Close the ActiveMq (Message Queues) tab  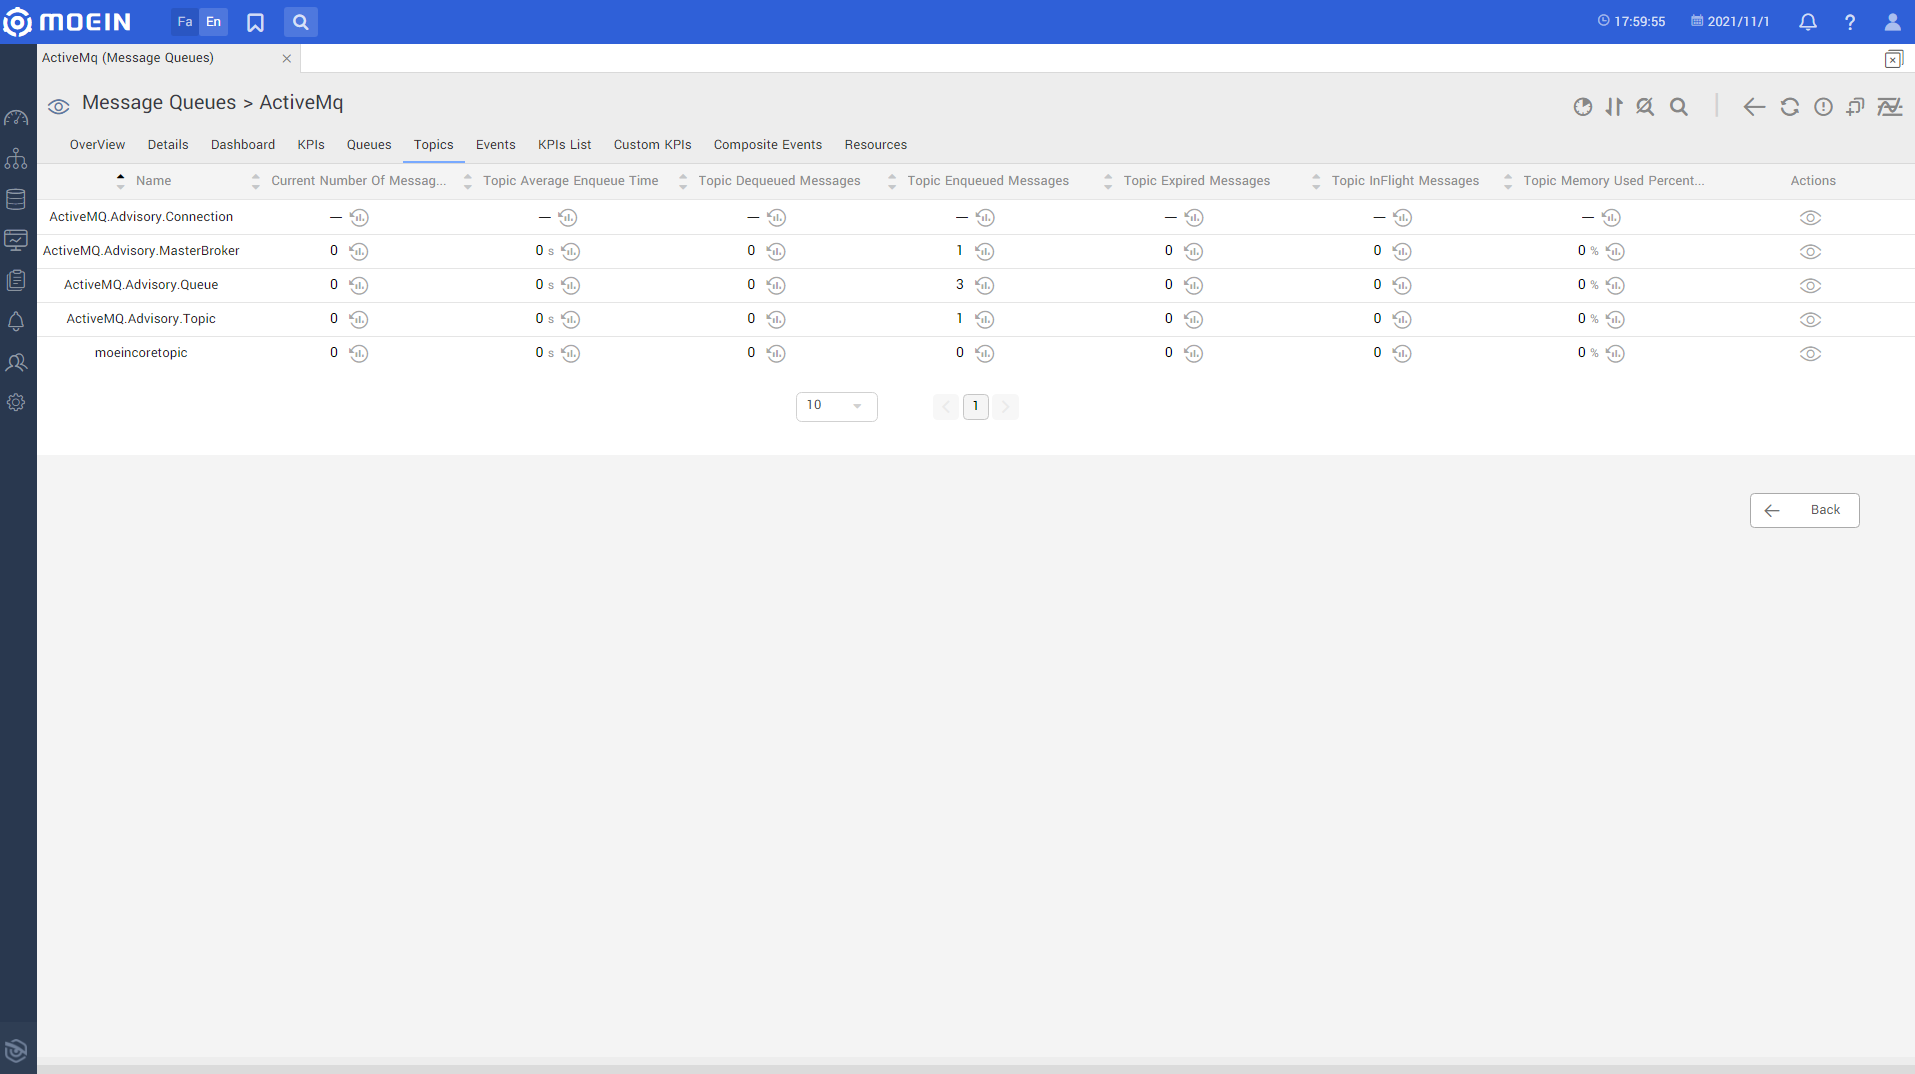pyautogui.click(x=287, y=59)
